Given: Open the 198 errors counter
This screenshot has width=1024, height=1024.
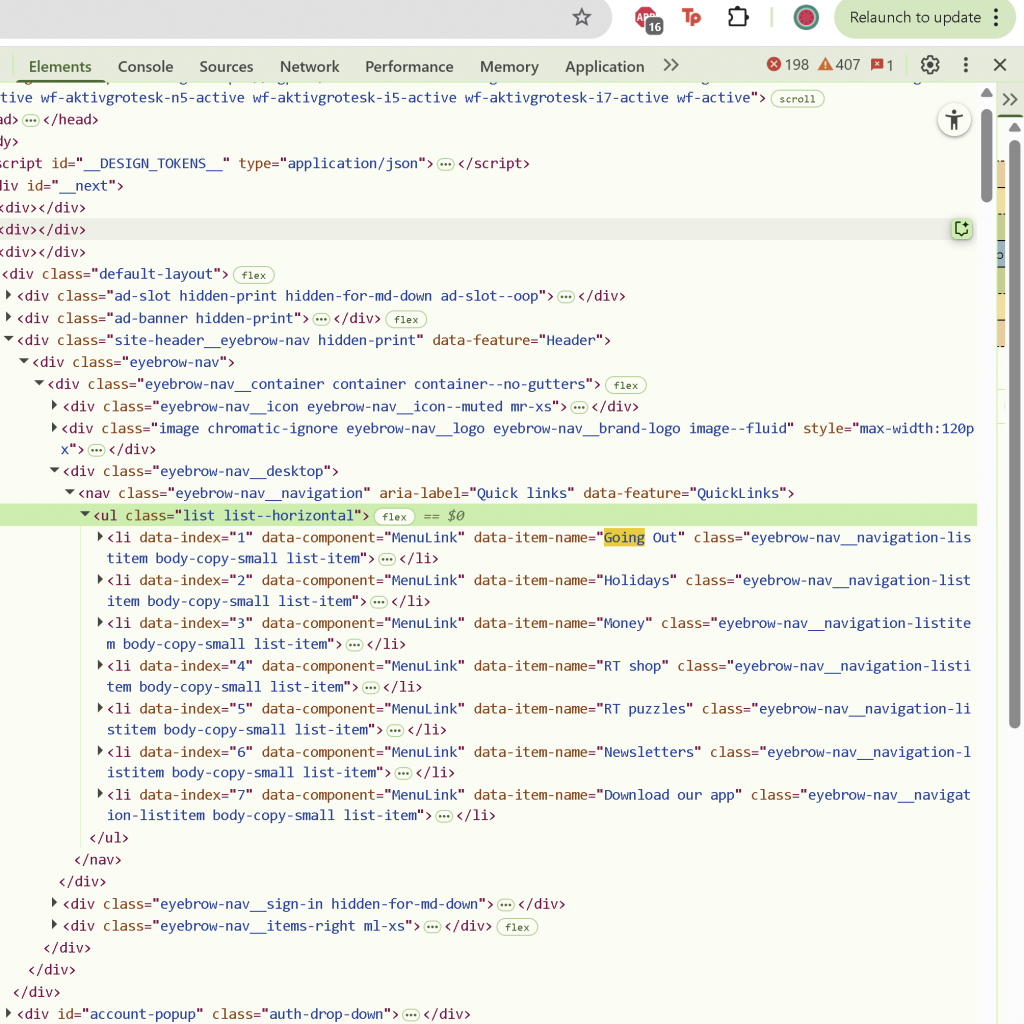Looking at the screenshot, I should coord(788,65).
